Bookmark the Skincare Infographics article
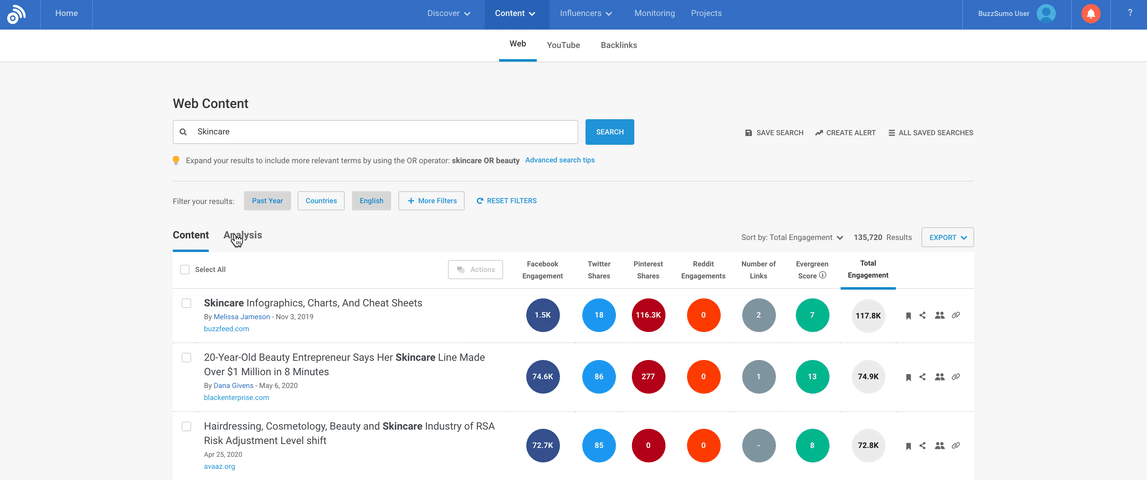The width and height of the screenshot is (1147, 480). pos(908,316)
